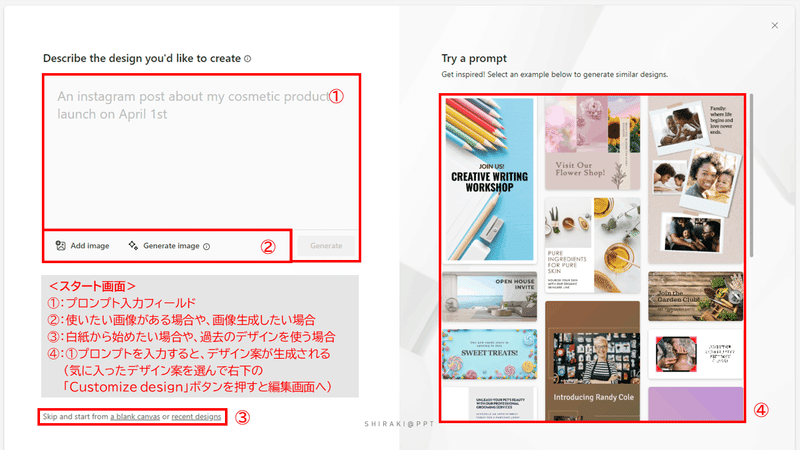
Task: Focus the design prompt text field
Action: [x=202, y=152]
